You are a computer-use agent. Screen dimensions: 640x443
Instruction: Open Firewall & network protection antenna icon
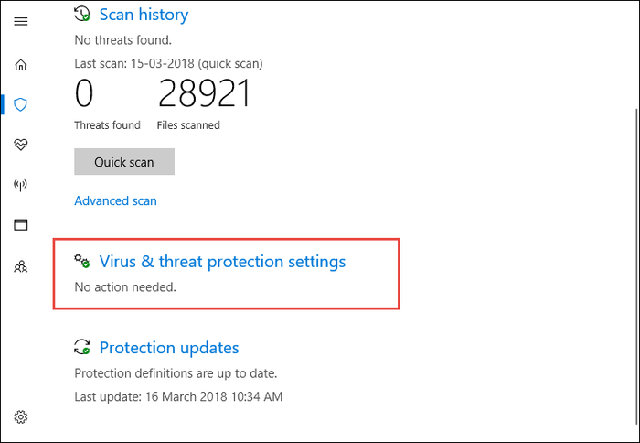pyautogui.click(x=21, y=185)
